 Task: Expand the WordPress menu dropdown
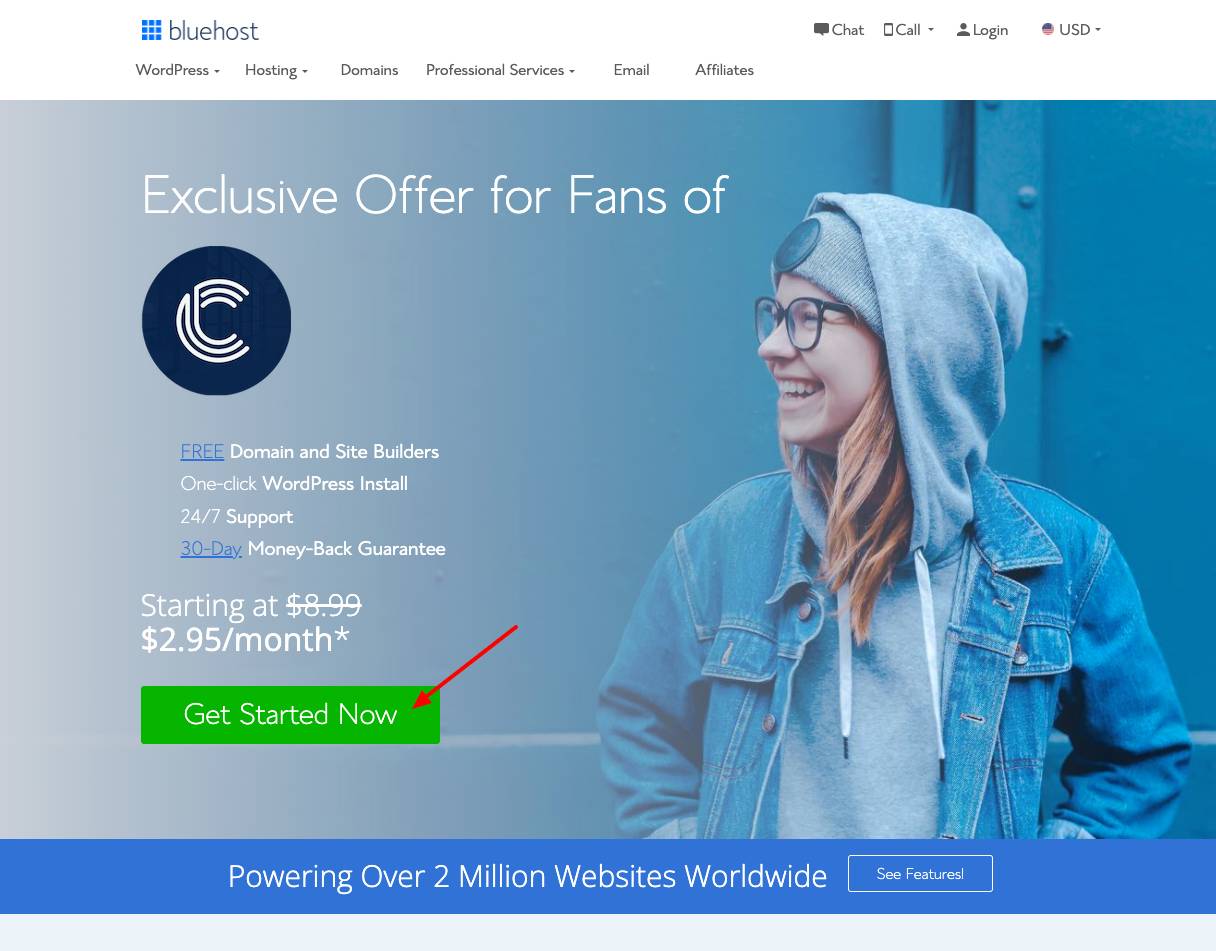[x=177, y=70]
